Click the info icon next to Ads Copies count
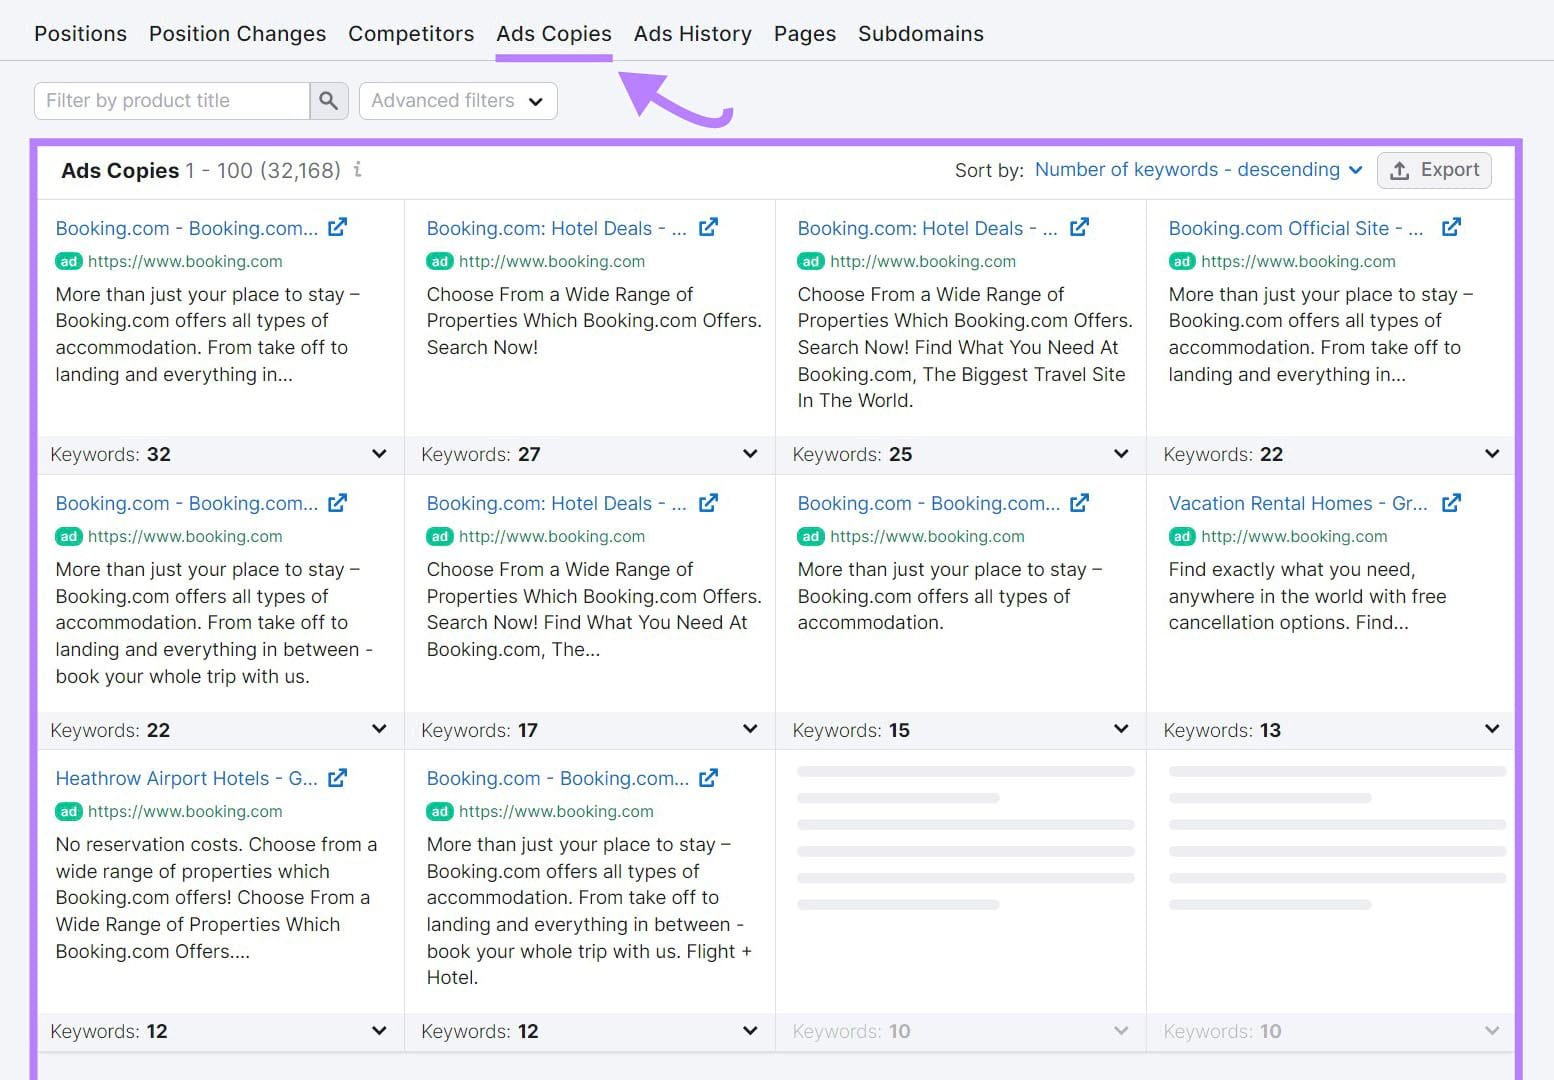The height and width of the screenshot is (1080, 1554). pyautogui.click(x=358, y=170)
